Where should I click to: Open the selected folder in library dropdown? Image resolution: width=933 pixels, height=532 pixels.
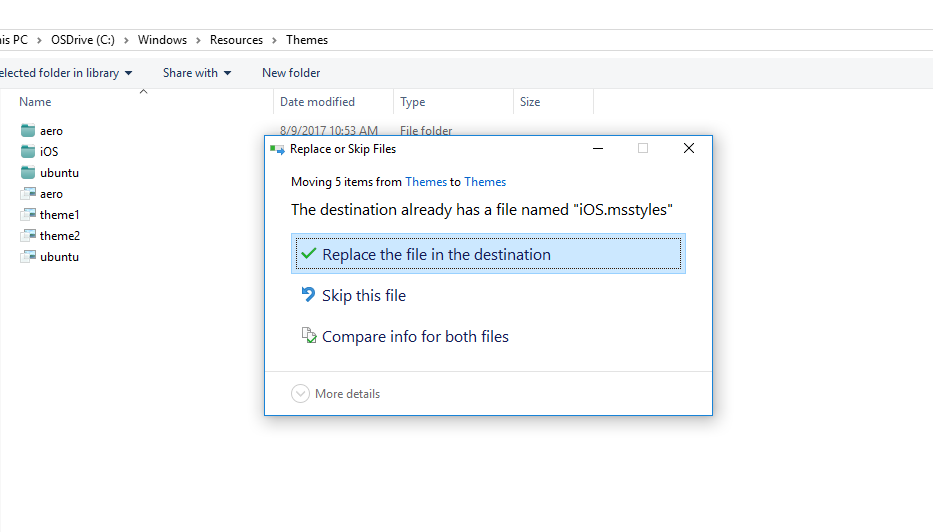point(62,73)
